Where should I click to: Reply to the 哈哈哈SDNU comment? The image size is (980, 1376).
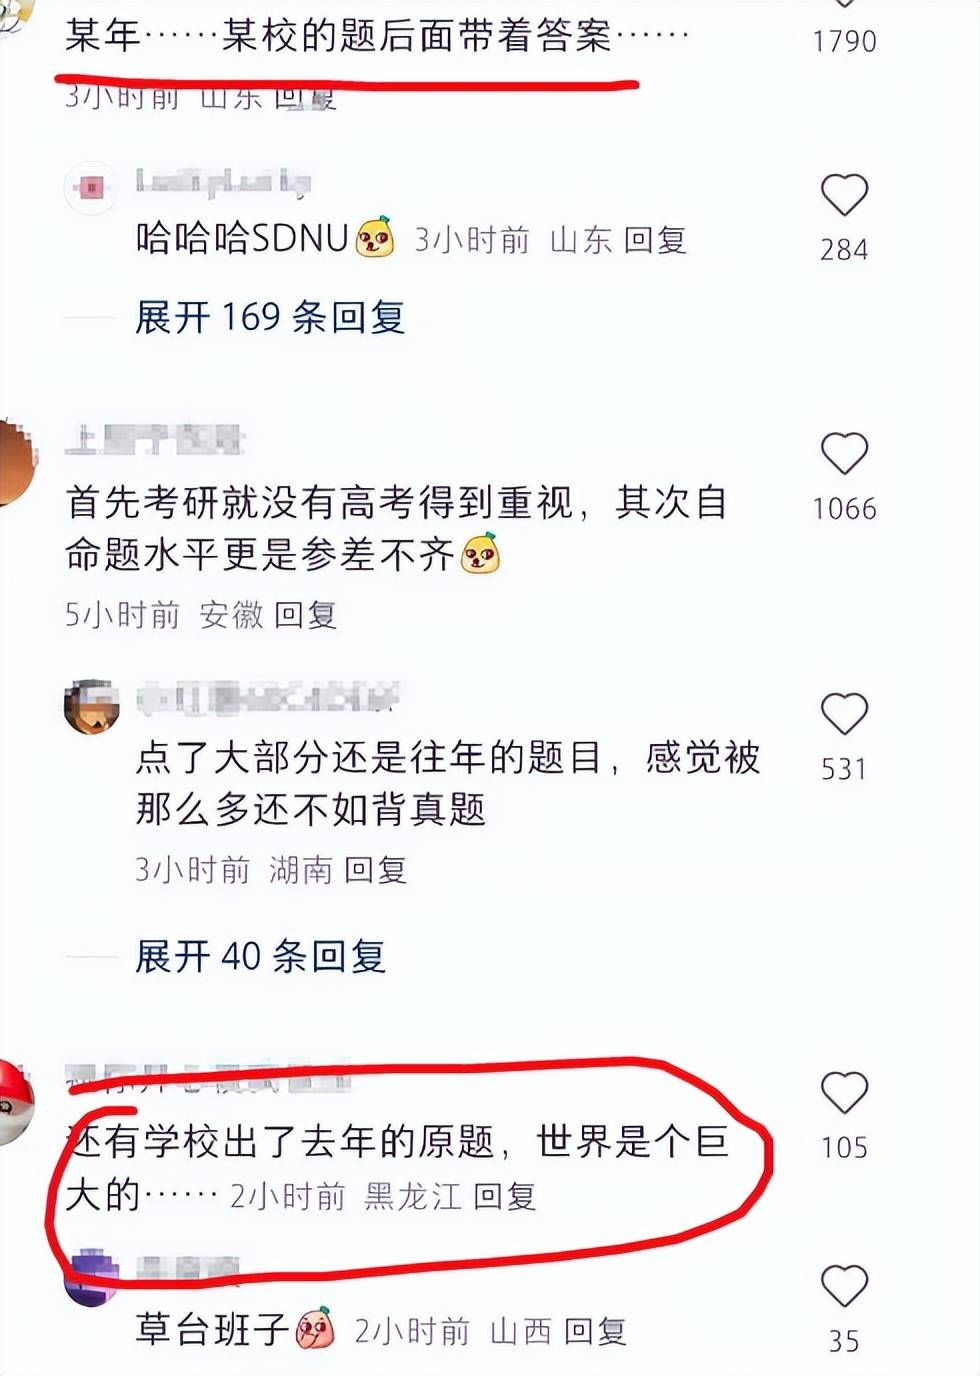tap(655, 240)
